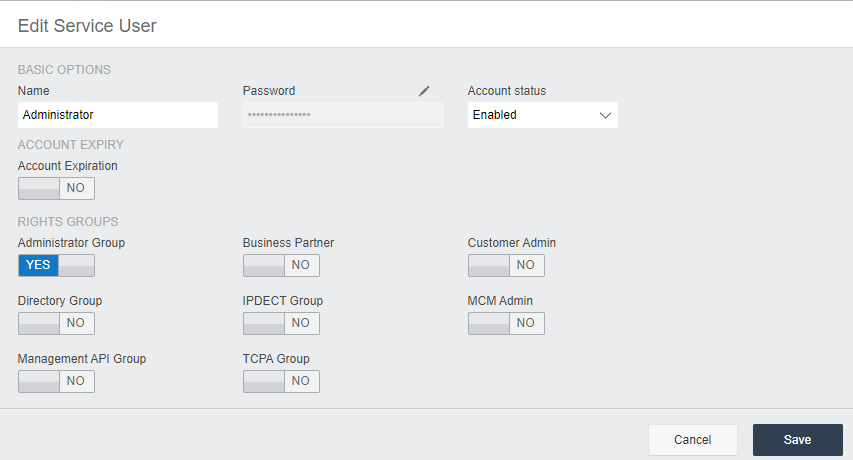This screenshot has height=460, width=853.
Task: Open the Account status dropdown
Action: click(x=543, y=115)
